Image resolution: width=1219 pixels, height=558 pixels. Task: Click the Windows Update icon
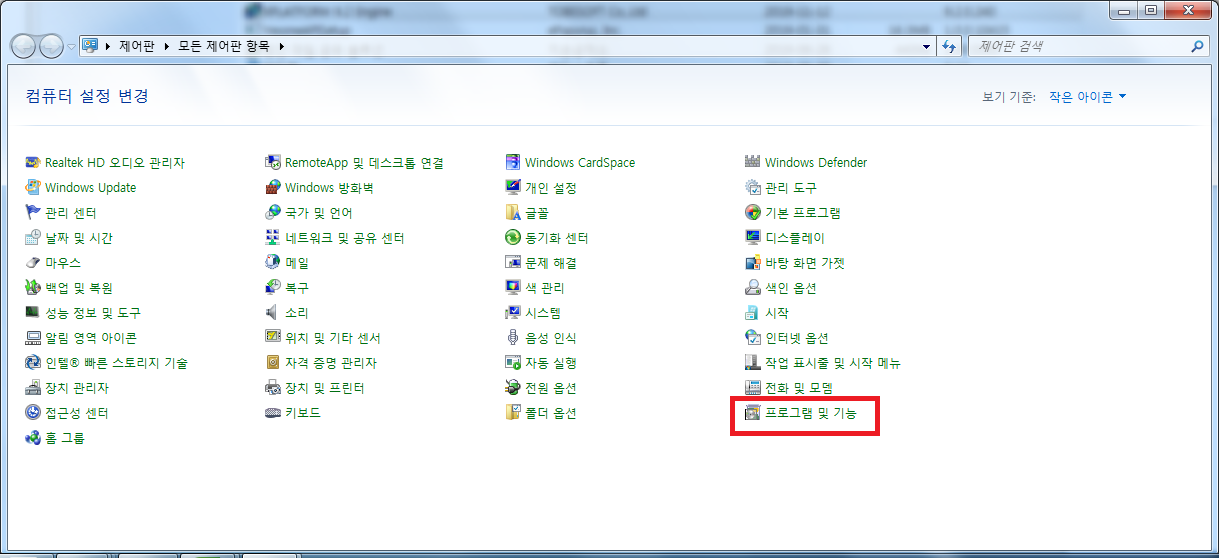pos(33,187)
